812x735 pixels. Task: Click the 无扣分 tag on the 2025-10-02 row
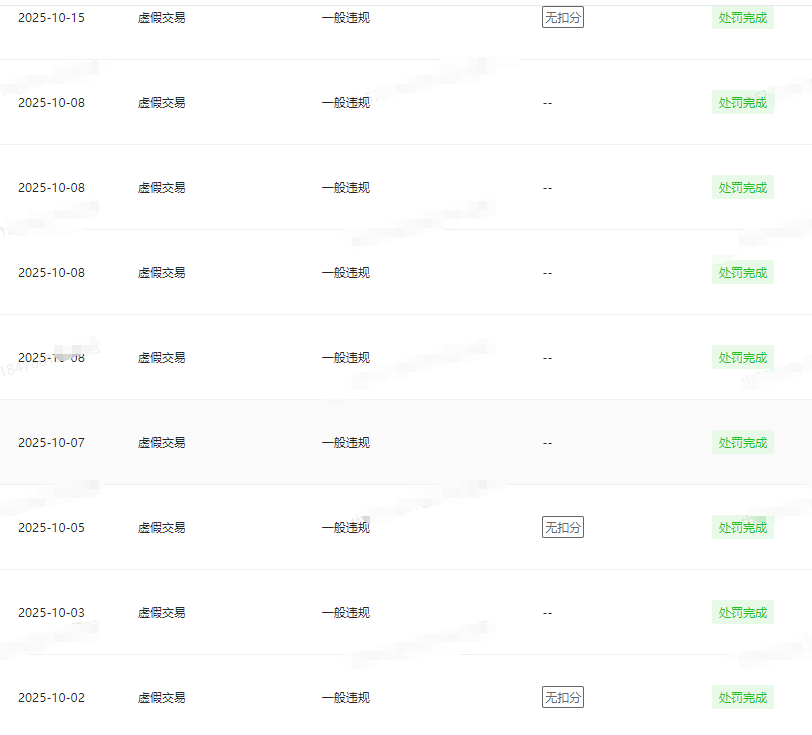click(x=562, y=697)
